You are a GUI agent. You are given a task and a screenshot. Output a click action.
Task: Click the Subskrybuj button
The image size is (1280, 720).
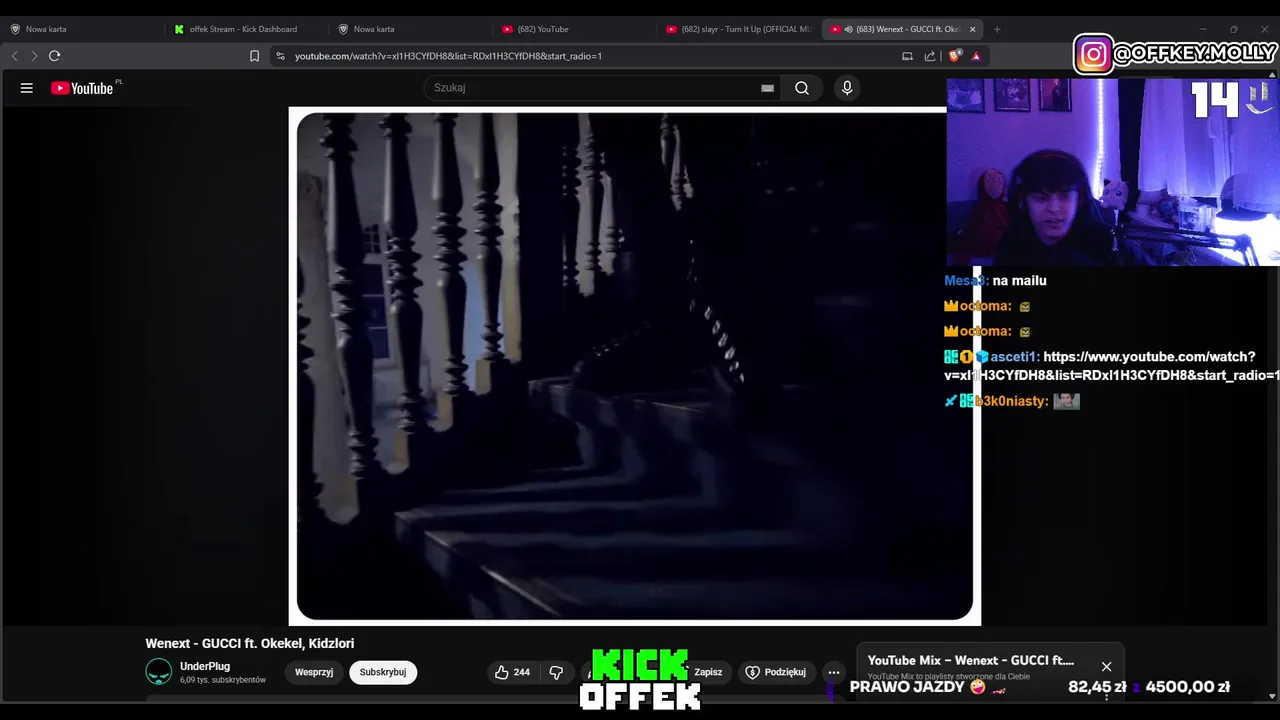(383, 672)
